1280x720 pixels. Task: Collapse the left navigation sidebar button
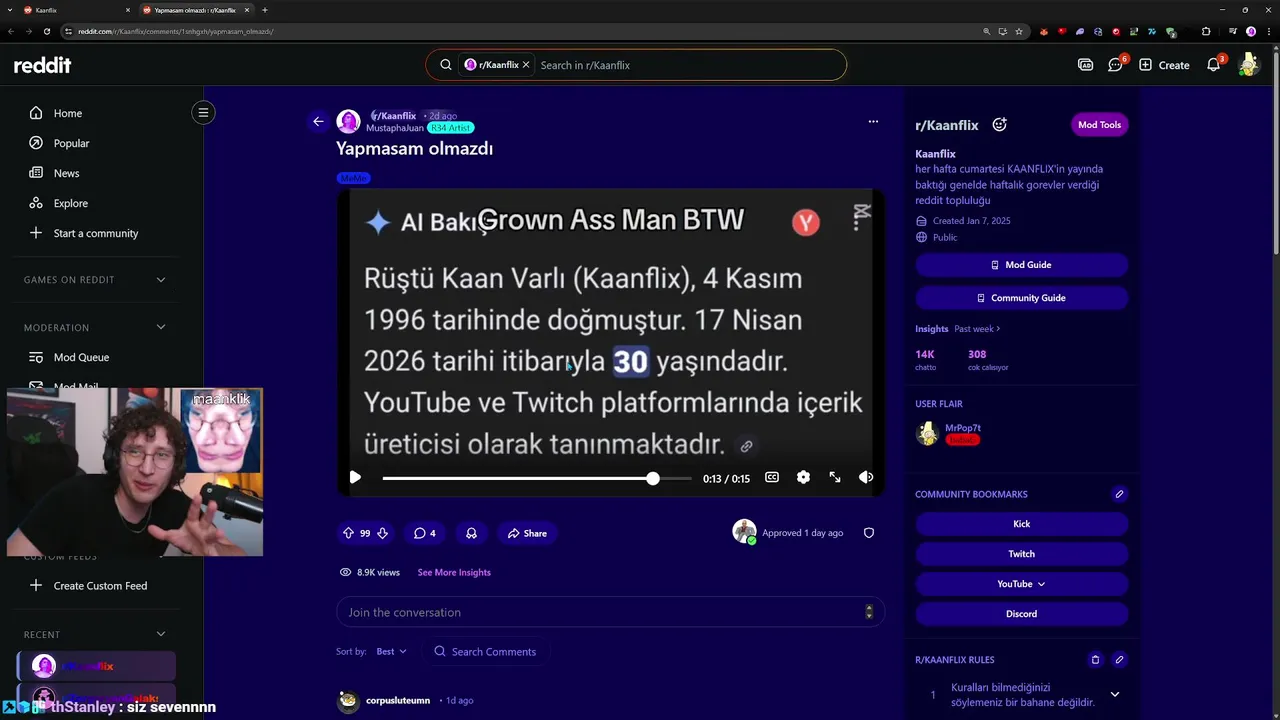tap(203, 113)
